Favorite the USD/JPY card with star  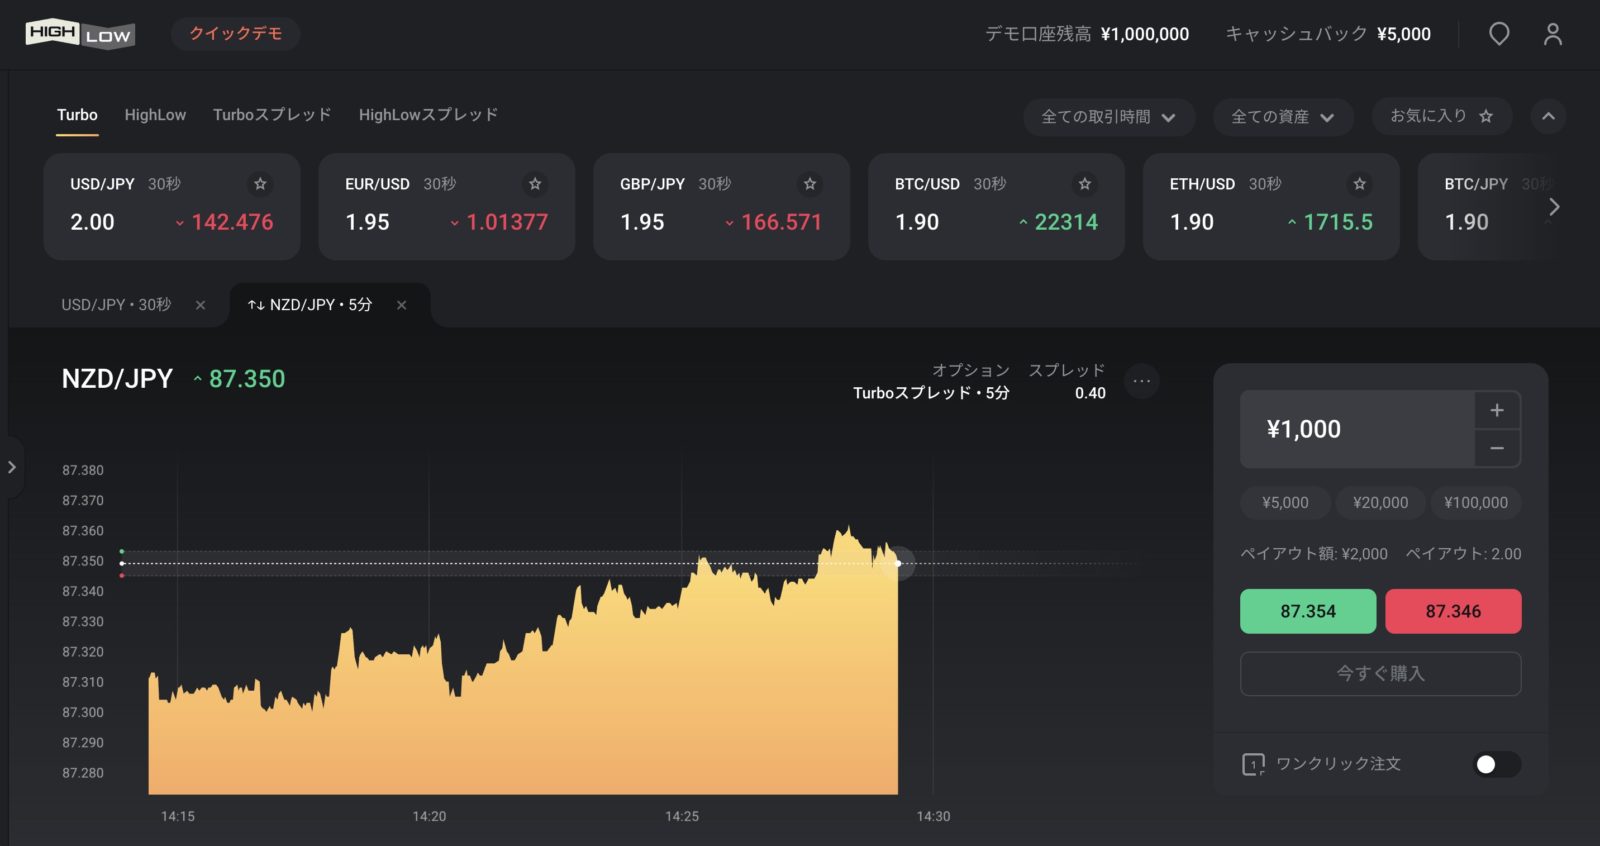click(x=260, y=184)
